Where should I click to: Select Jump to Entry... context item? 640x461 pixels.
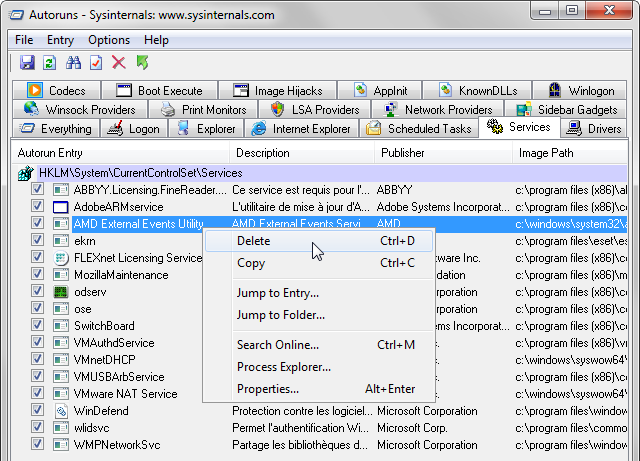(x=319, y=293)
